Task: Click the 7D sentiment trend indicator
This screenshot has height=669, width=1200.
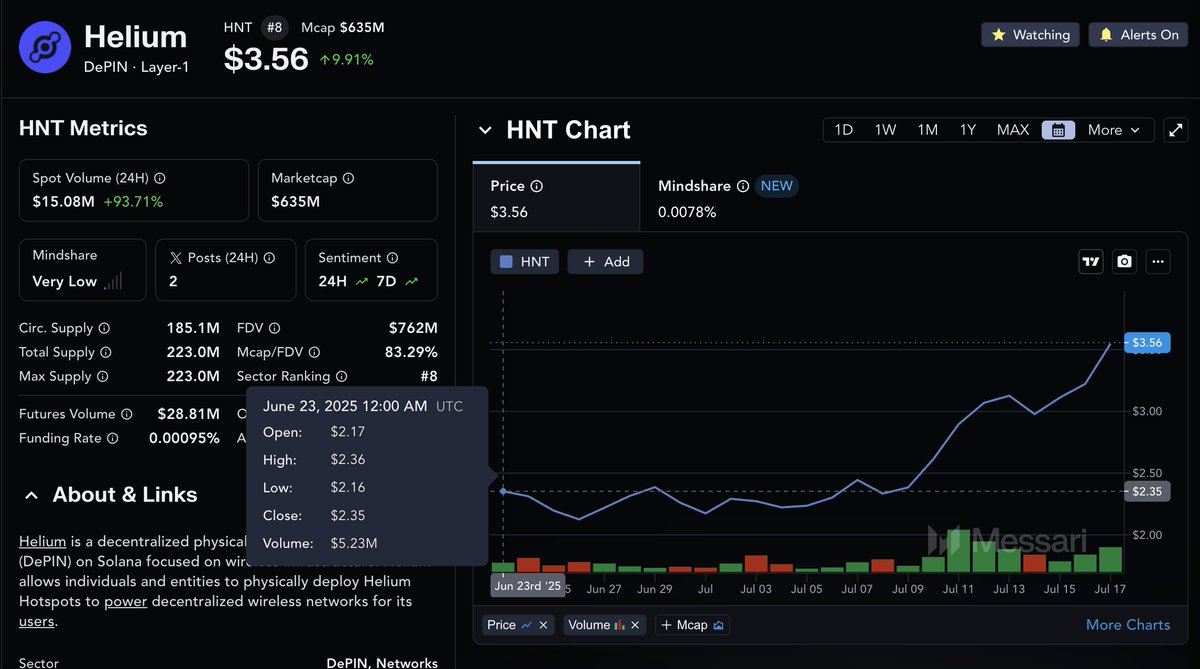Action: (397, 281)
